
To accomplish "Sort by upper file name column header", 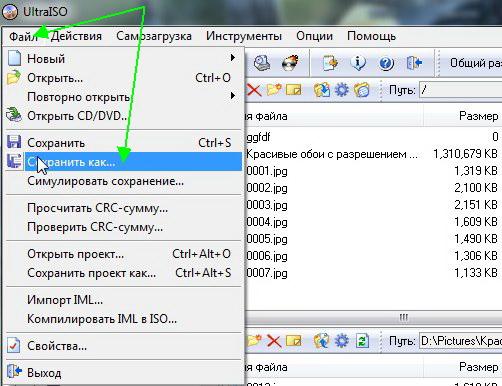I will tap(334, 116).
